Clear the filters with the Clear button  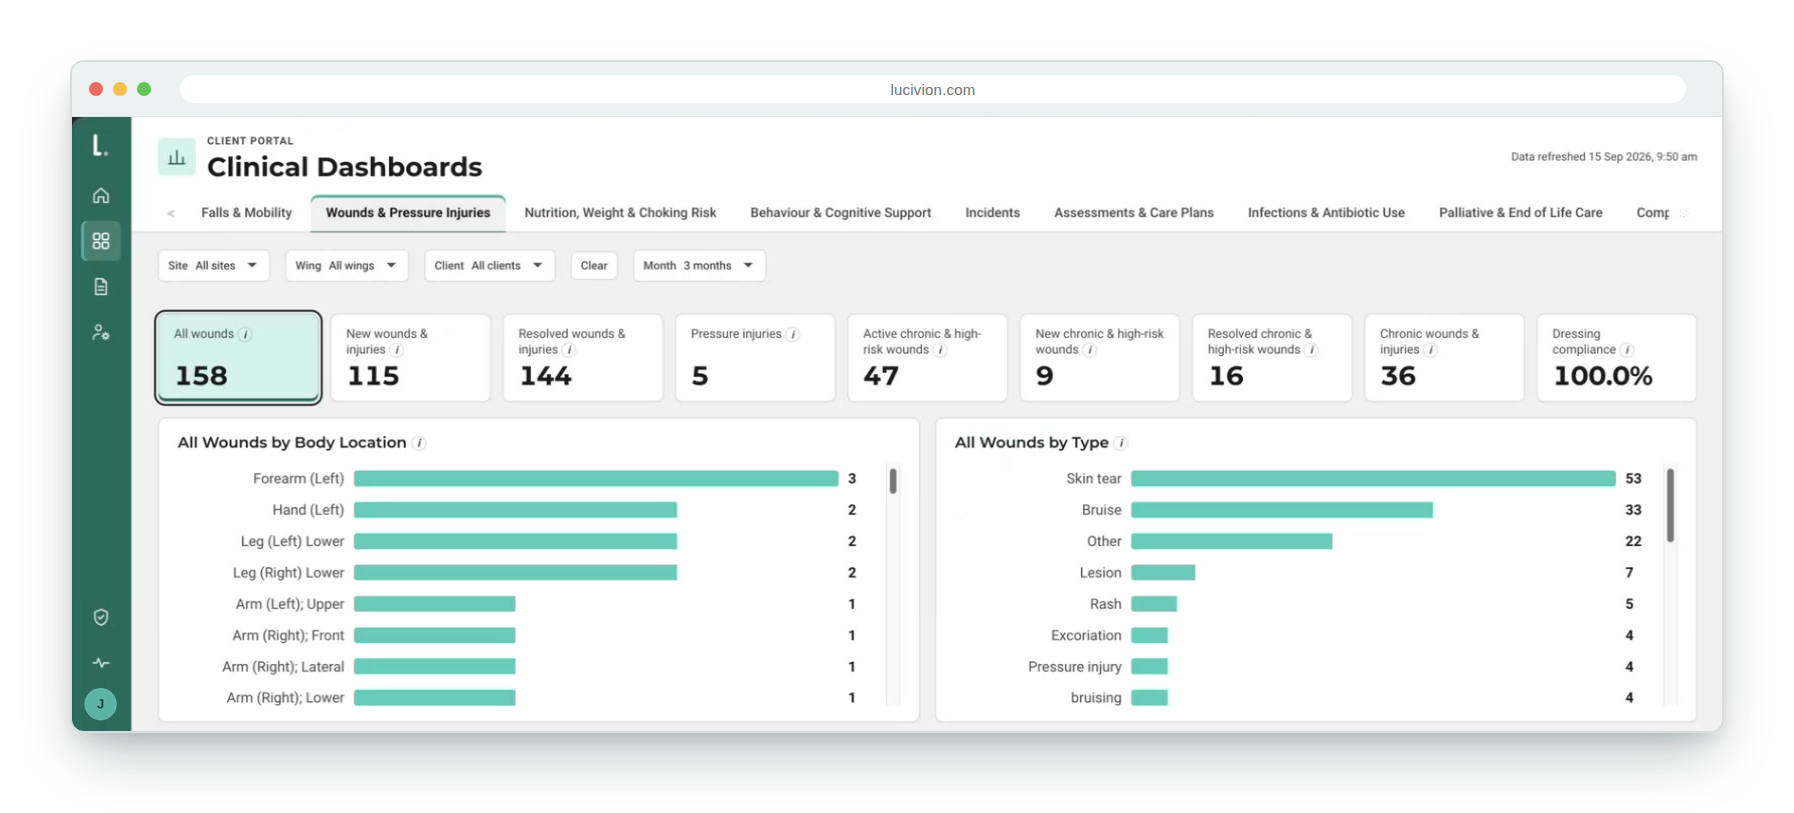(594, 266)
